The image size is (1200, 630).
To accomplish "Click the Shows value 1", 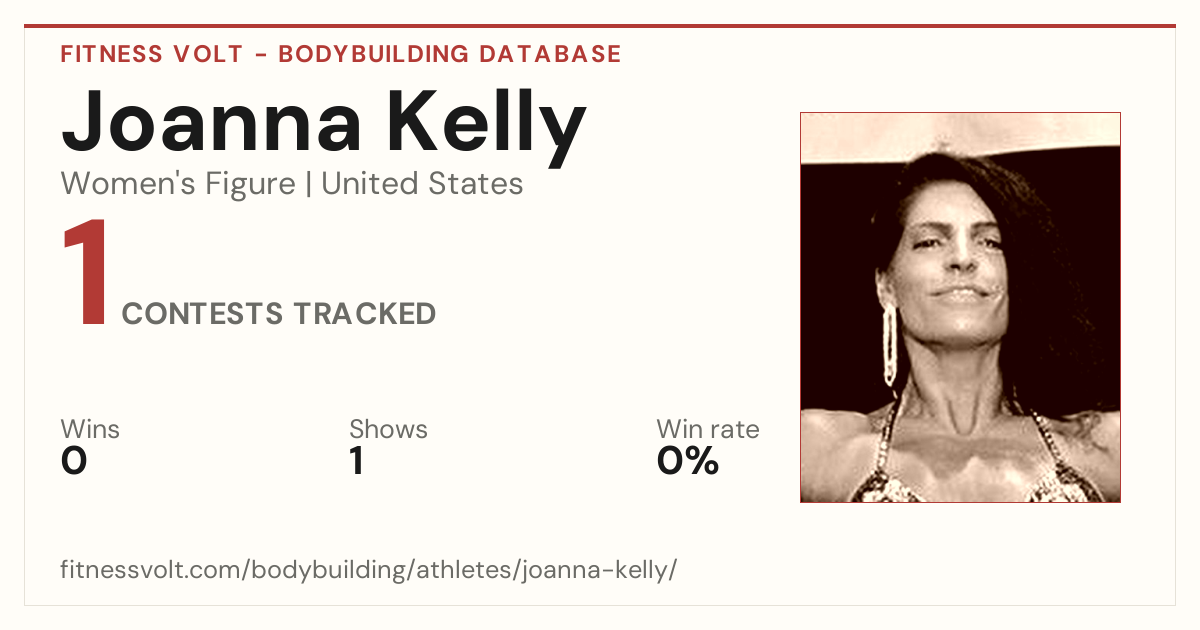I will [357, 462].
